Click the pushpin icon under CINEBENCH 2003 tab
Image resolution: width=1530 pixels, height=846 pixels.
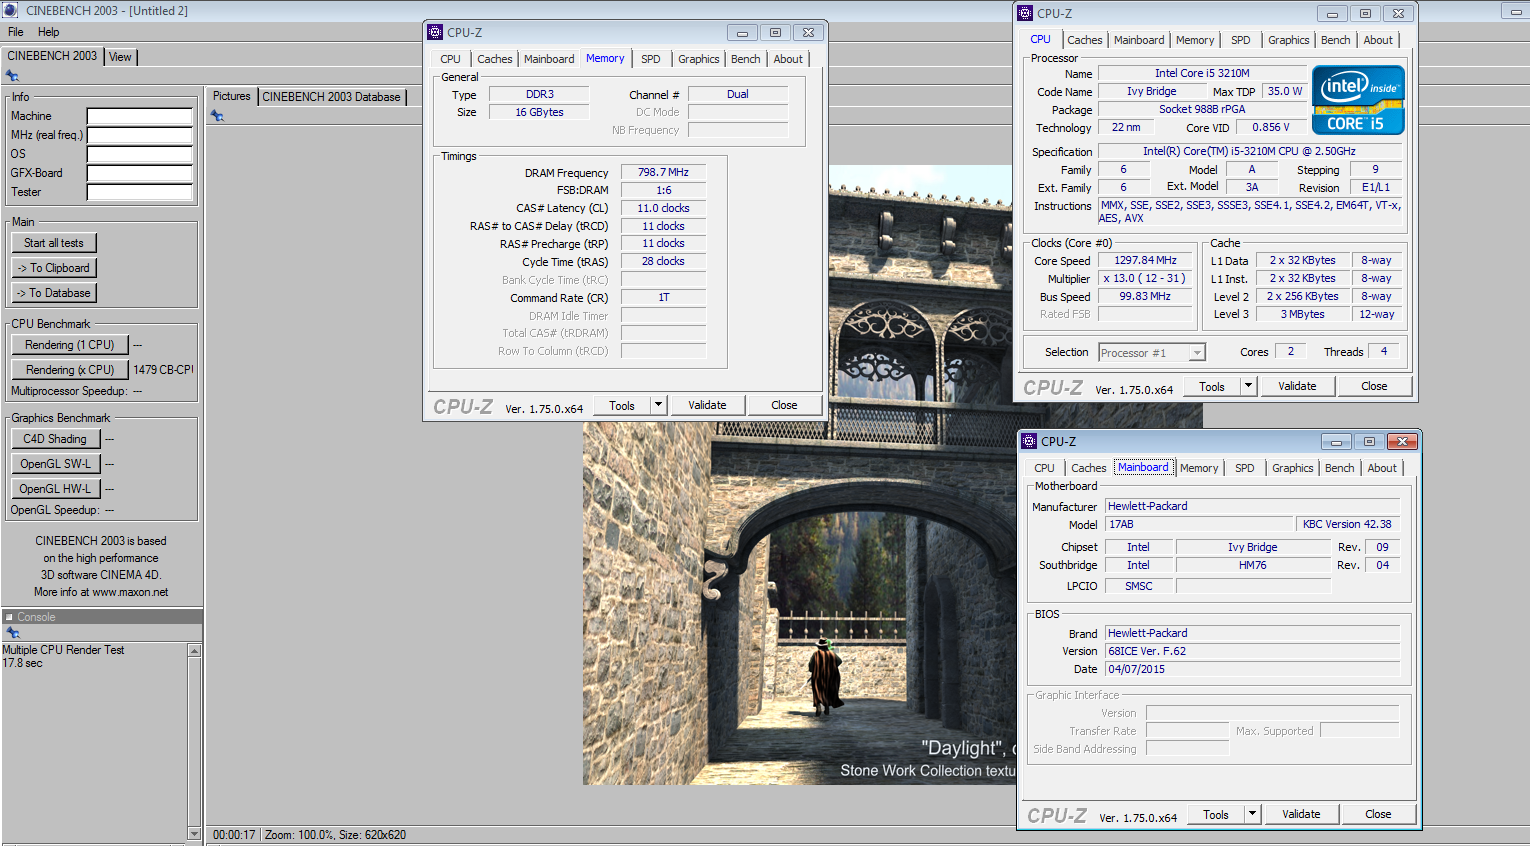(x=12, y=76)
